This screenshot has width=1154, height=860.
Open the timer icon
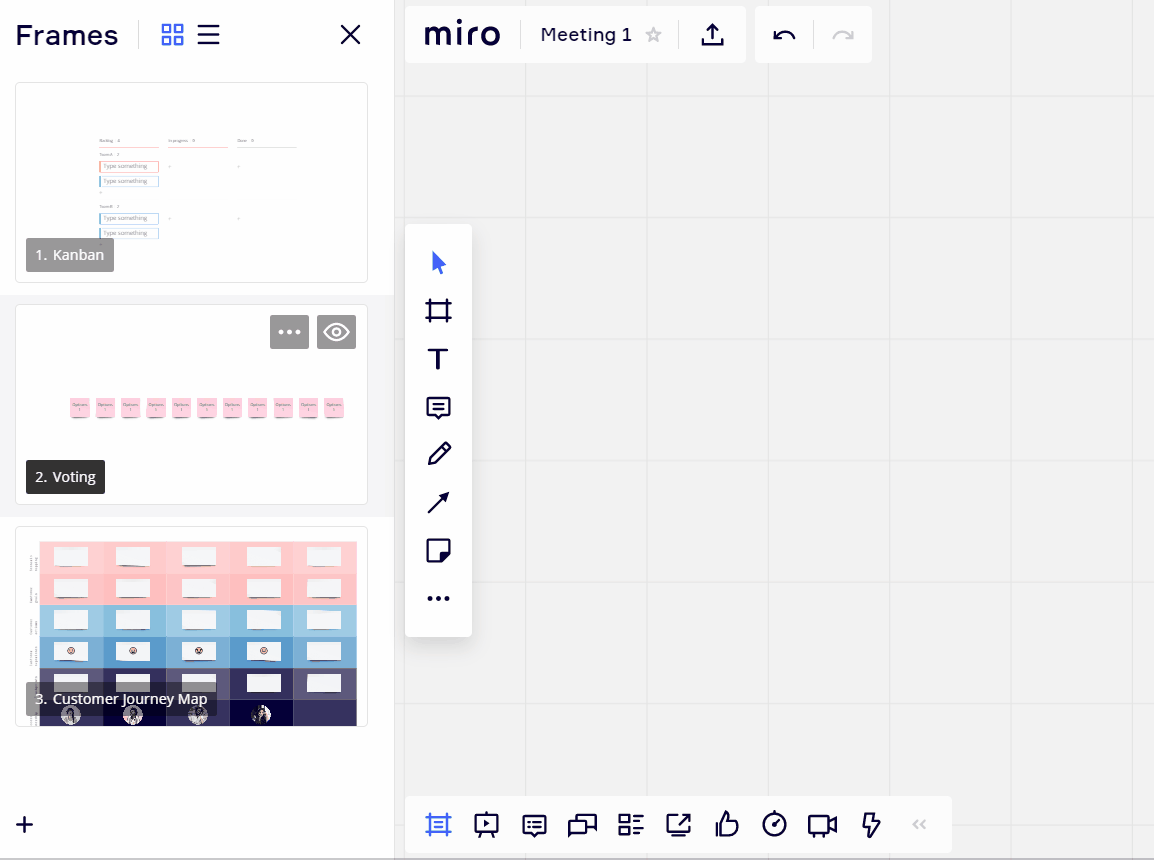tap(774, 825)
